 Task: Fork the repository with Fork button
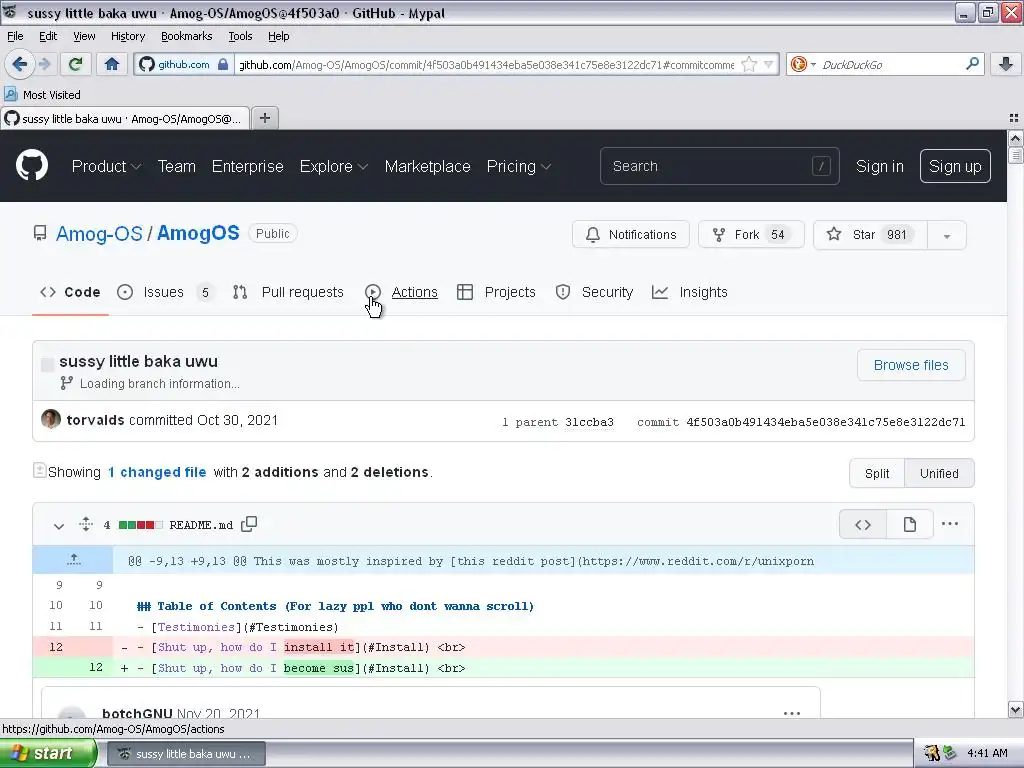(751, 234)
